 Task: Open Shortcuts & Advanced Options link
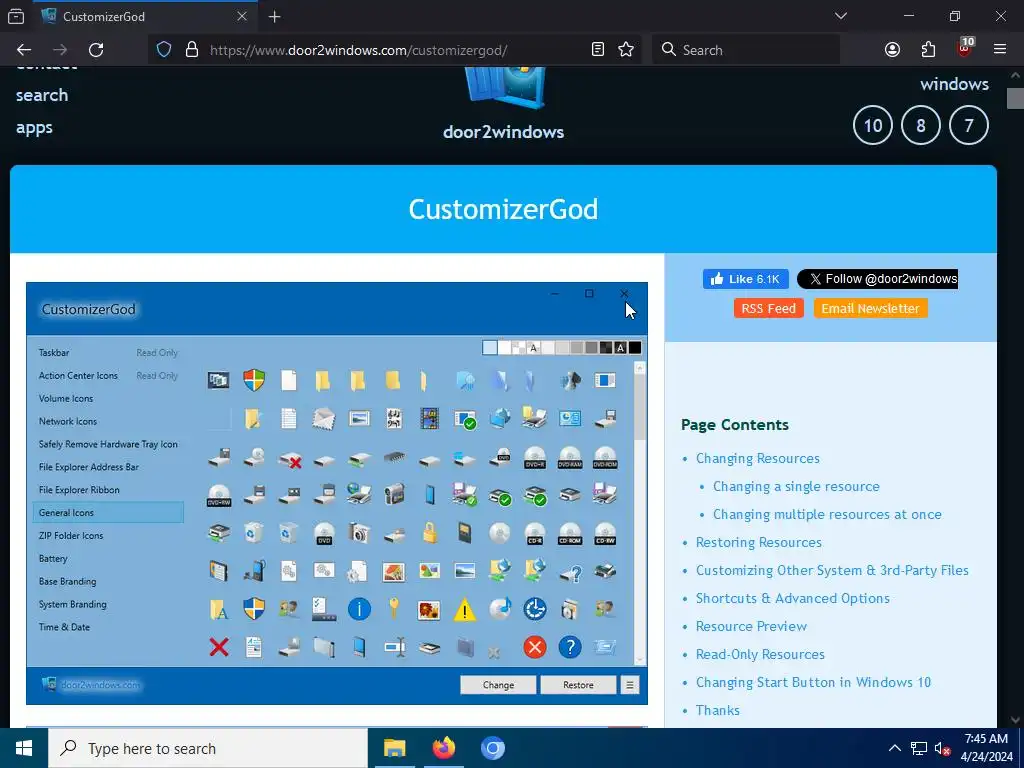pos(793,599)
